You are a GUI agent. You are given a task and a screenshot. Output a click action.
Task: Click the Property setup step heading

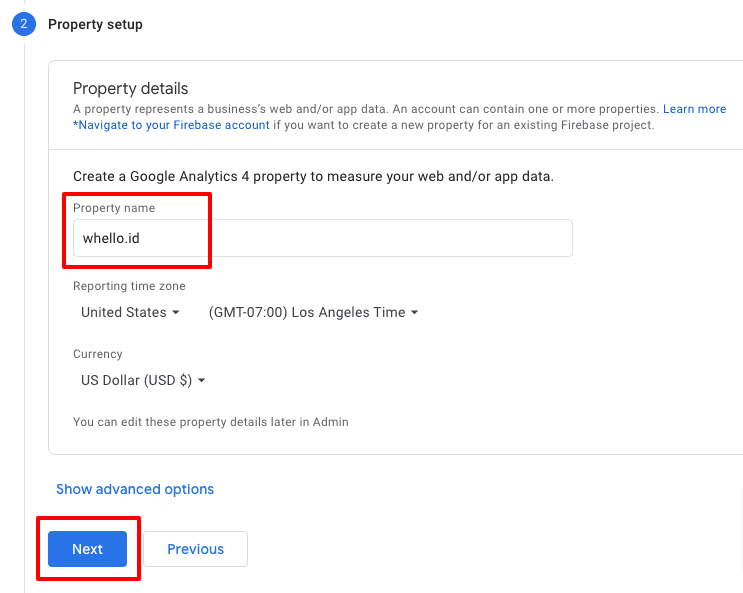point(95,24)
